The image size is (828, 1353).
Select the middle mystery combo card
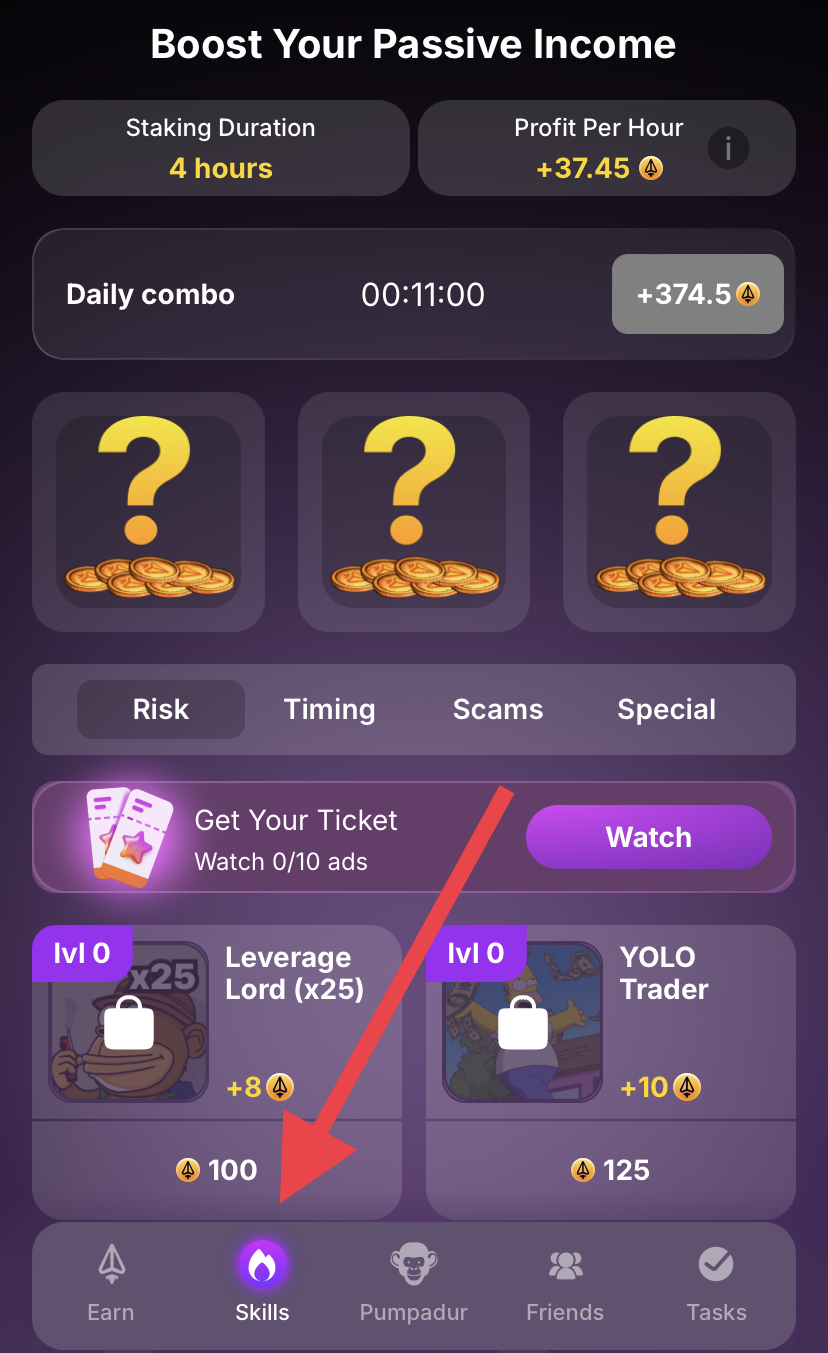tap(414, 512)
